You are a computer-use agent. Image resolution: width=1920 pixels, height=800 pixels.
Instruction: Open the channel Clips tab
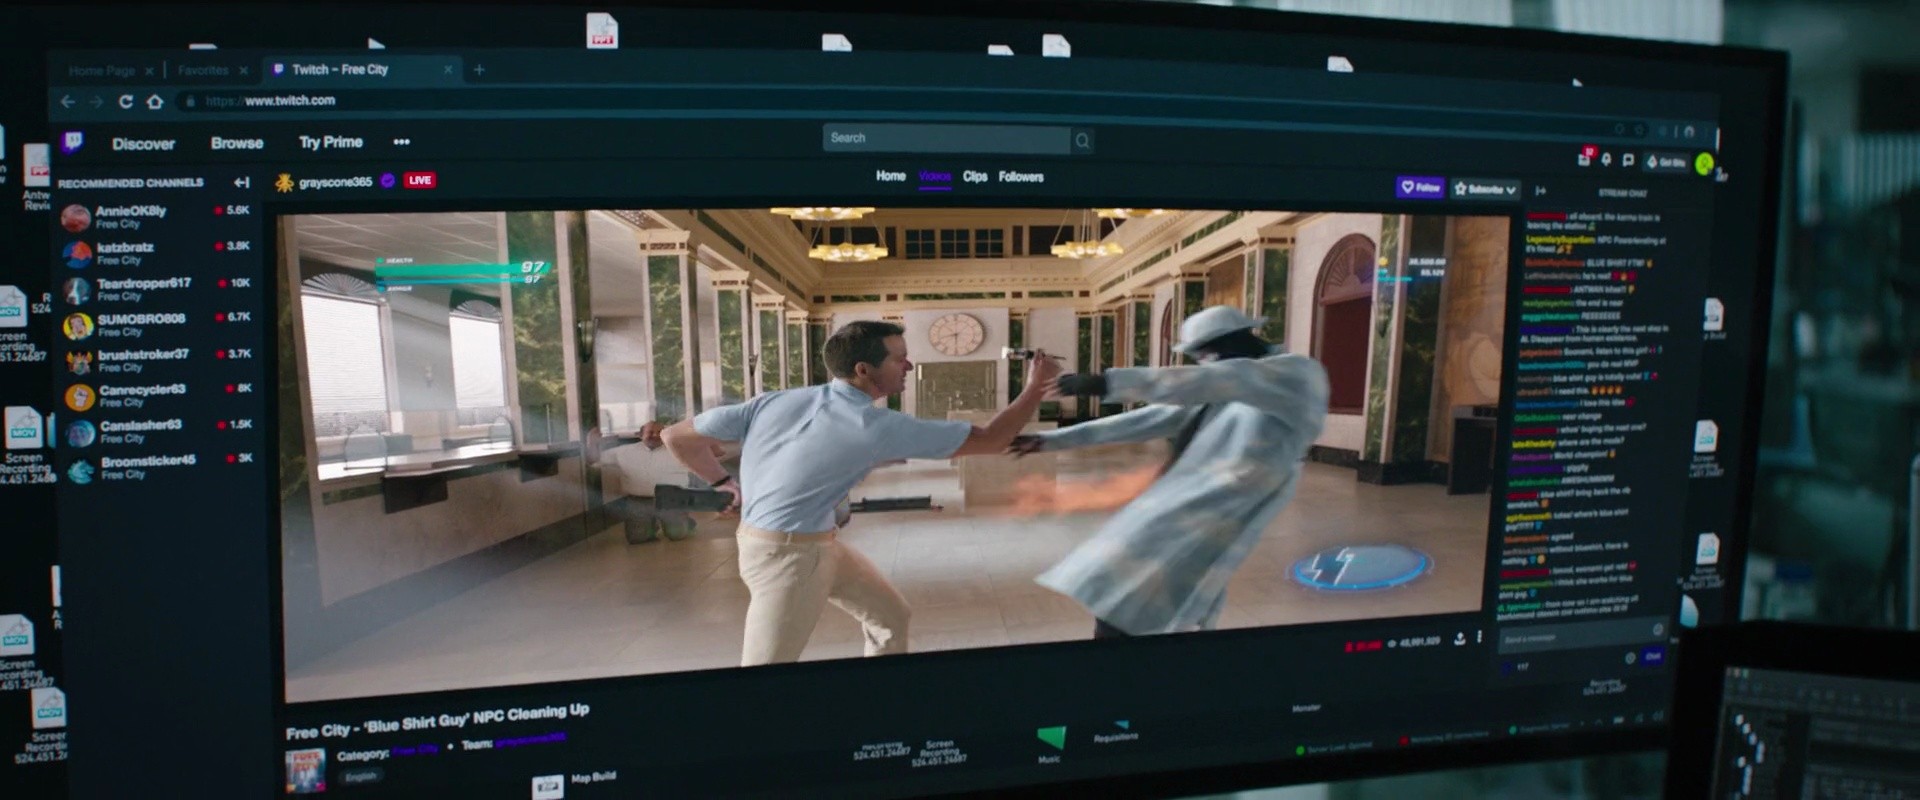pyautogui.click(x=975, y=176)
